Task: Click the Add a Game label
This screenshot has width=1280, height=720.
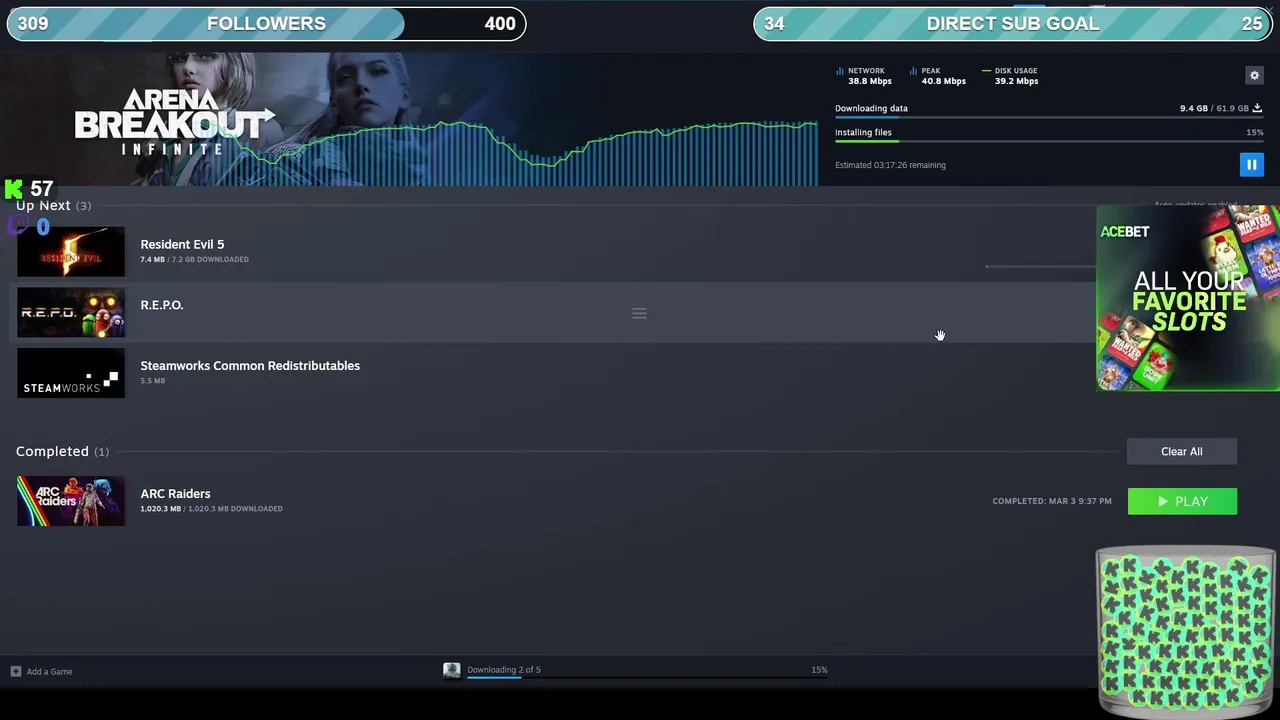Action: click(x=49, y=671)
